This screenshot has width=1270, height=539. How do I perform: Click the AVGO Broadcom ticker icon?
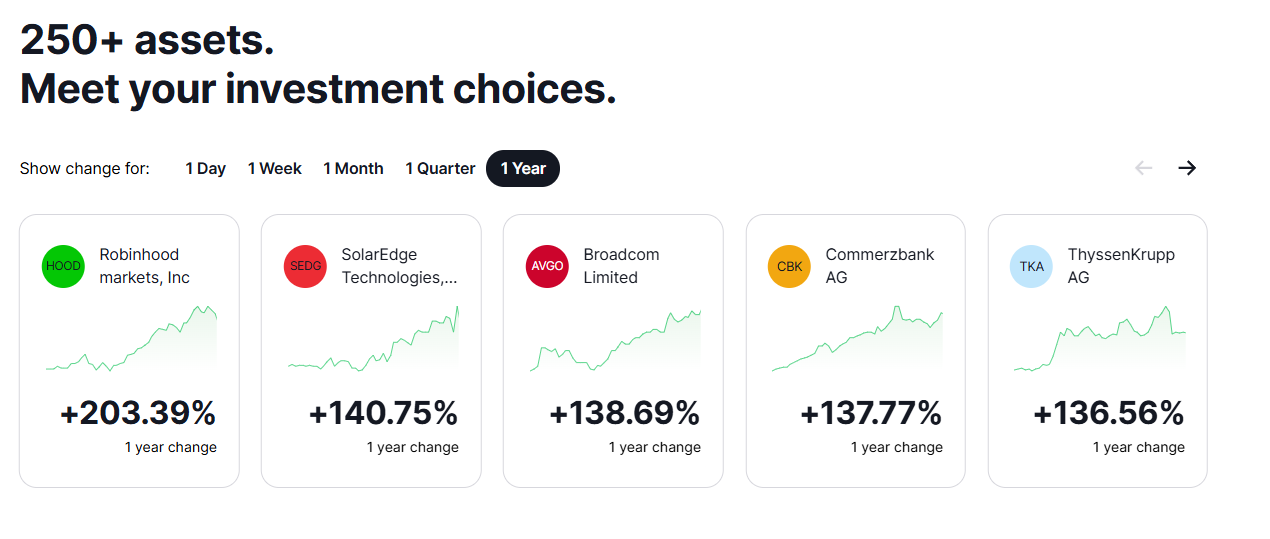point(547,267)
